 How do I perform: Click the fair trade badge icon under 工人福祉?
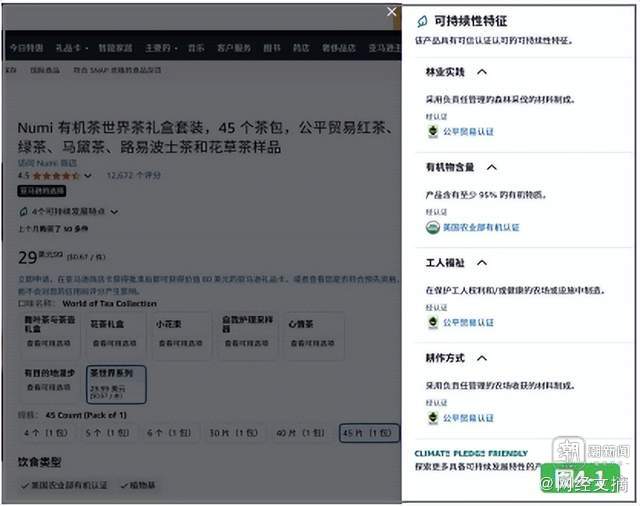tap(433, 322)
